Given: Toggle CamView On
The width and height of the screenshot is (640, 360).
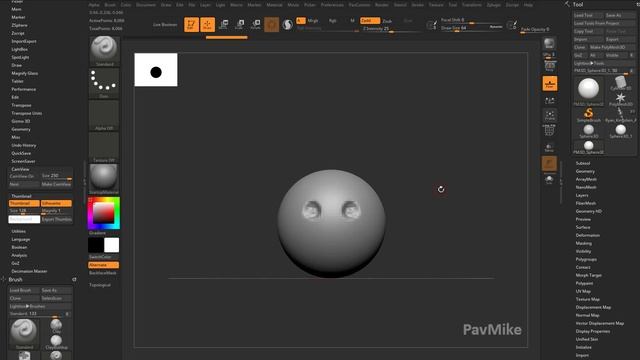Looking at the screenshot, I should [24, 176].
